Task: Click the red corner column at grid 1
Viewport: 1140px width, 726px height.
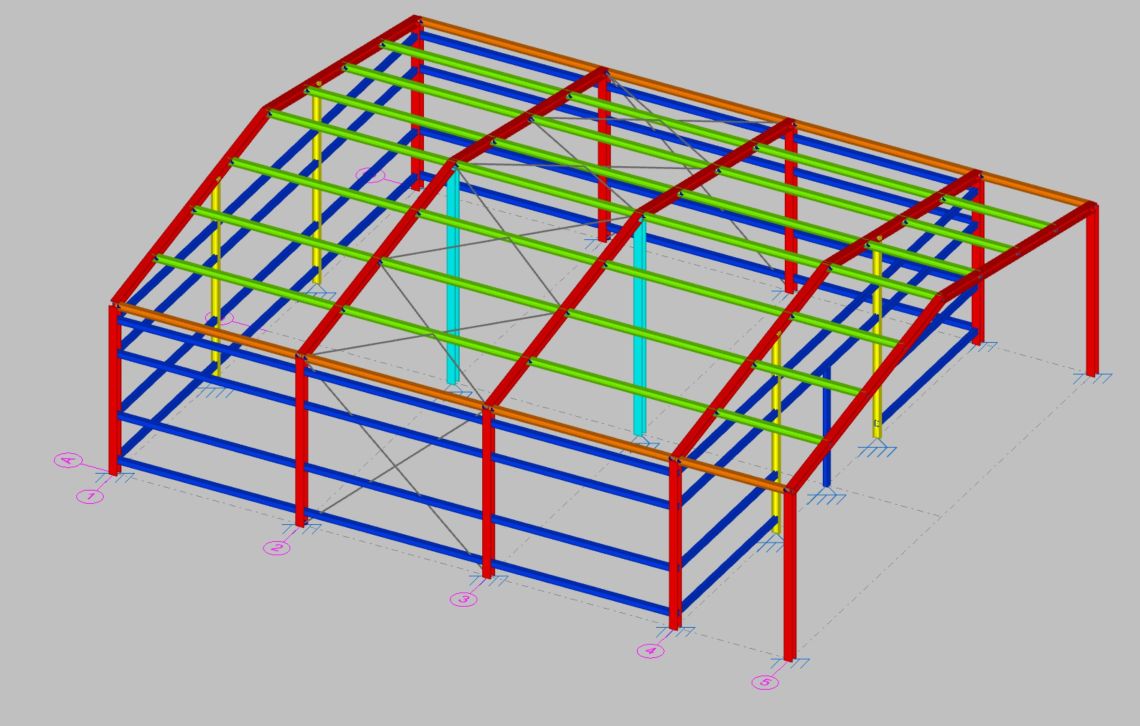Action: pyautogui.click(x=114, y=390)
